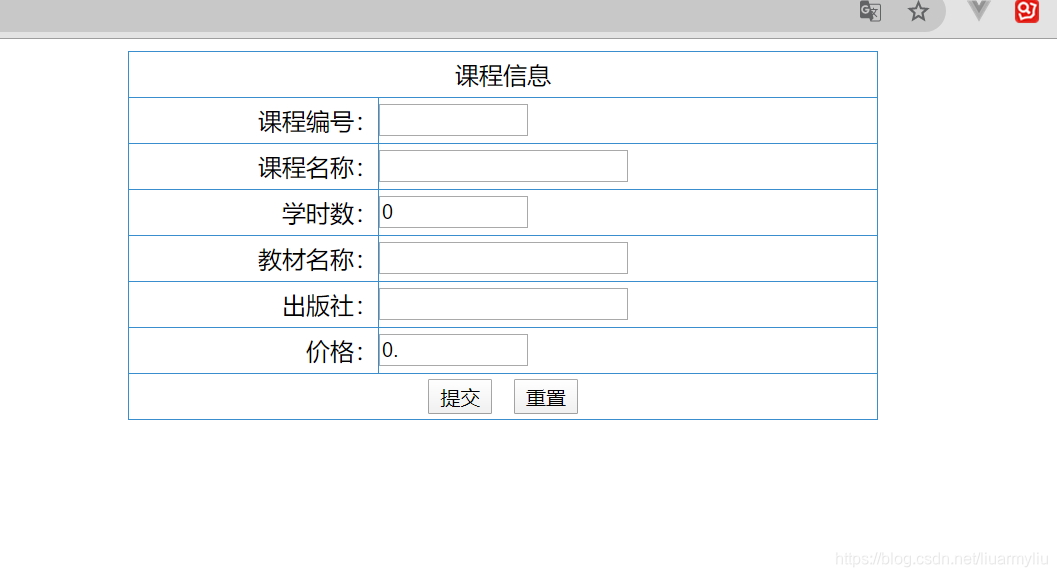Select the 价格 field showing 0.
Viewport: 1057px width, 577px height.
tap(452, 350)
